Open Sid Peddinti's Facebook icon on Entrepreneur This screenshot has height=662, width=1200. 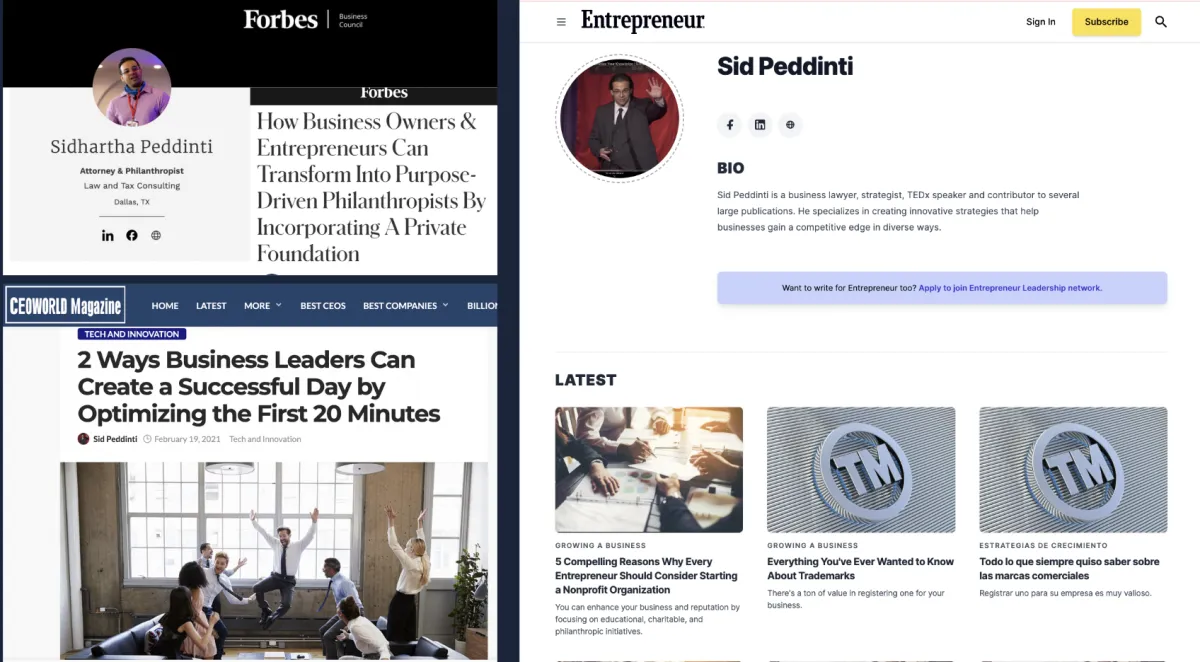point(730,125)
